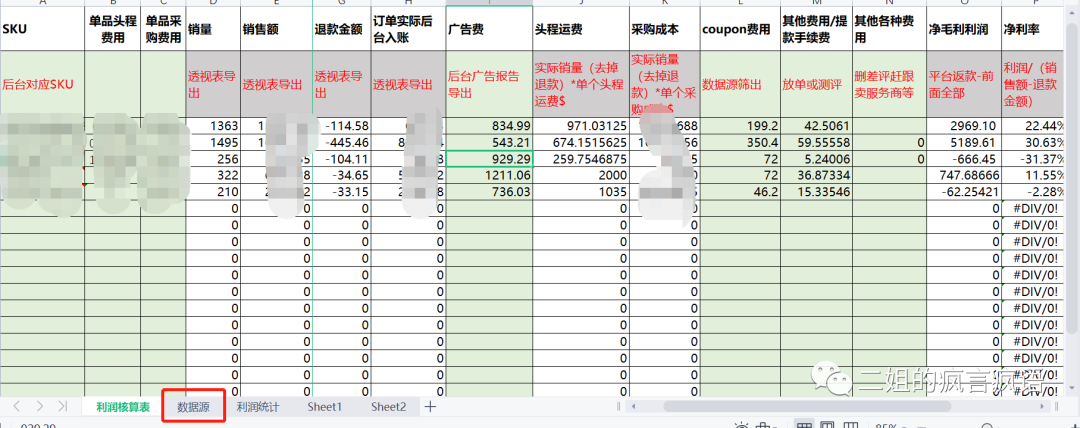Select the refund cell -114.58
The width and height of the screenshot is (1080, 428).
(x=341, y=125)
